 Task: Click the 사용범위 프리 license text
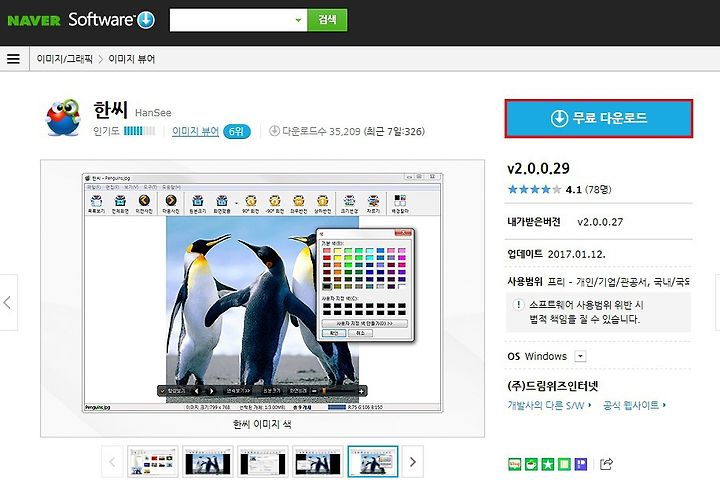(598, 282)
